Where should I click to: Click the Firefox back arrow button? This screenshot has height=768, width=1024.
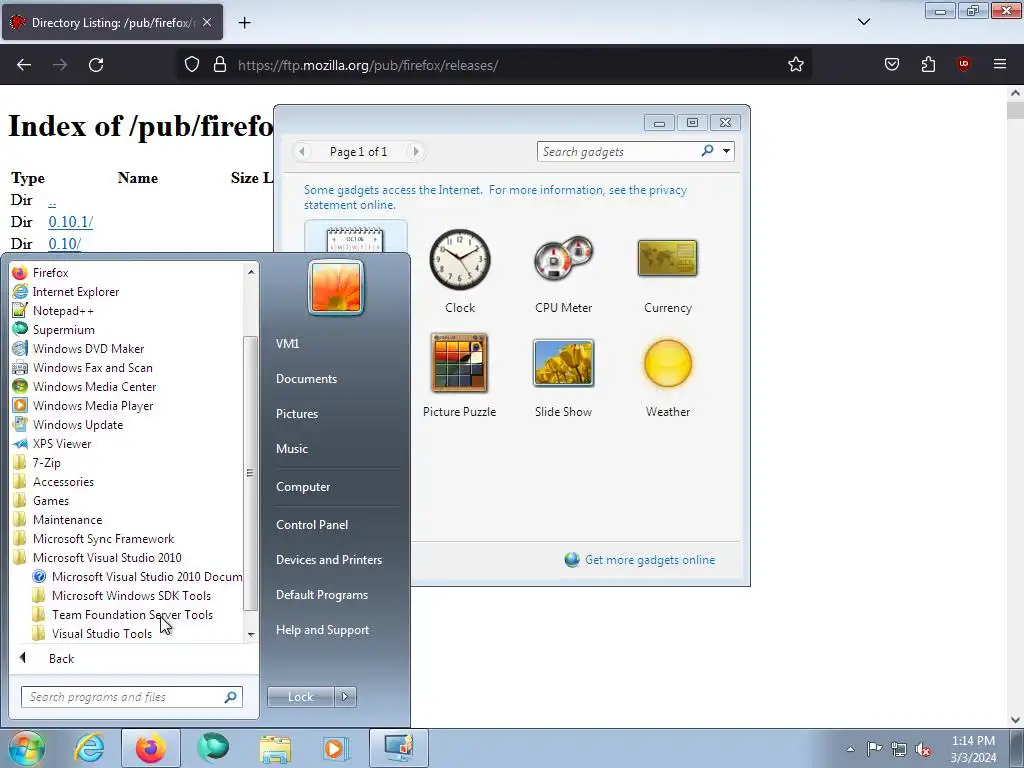pos(24,65)
